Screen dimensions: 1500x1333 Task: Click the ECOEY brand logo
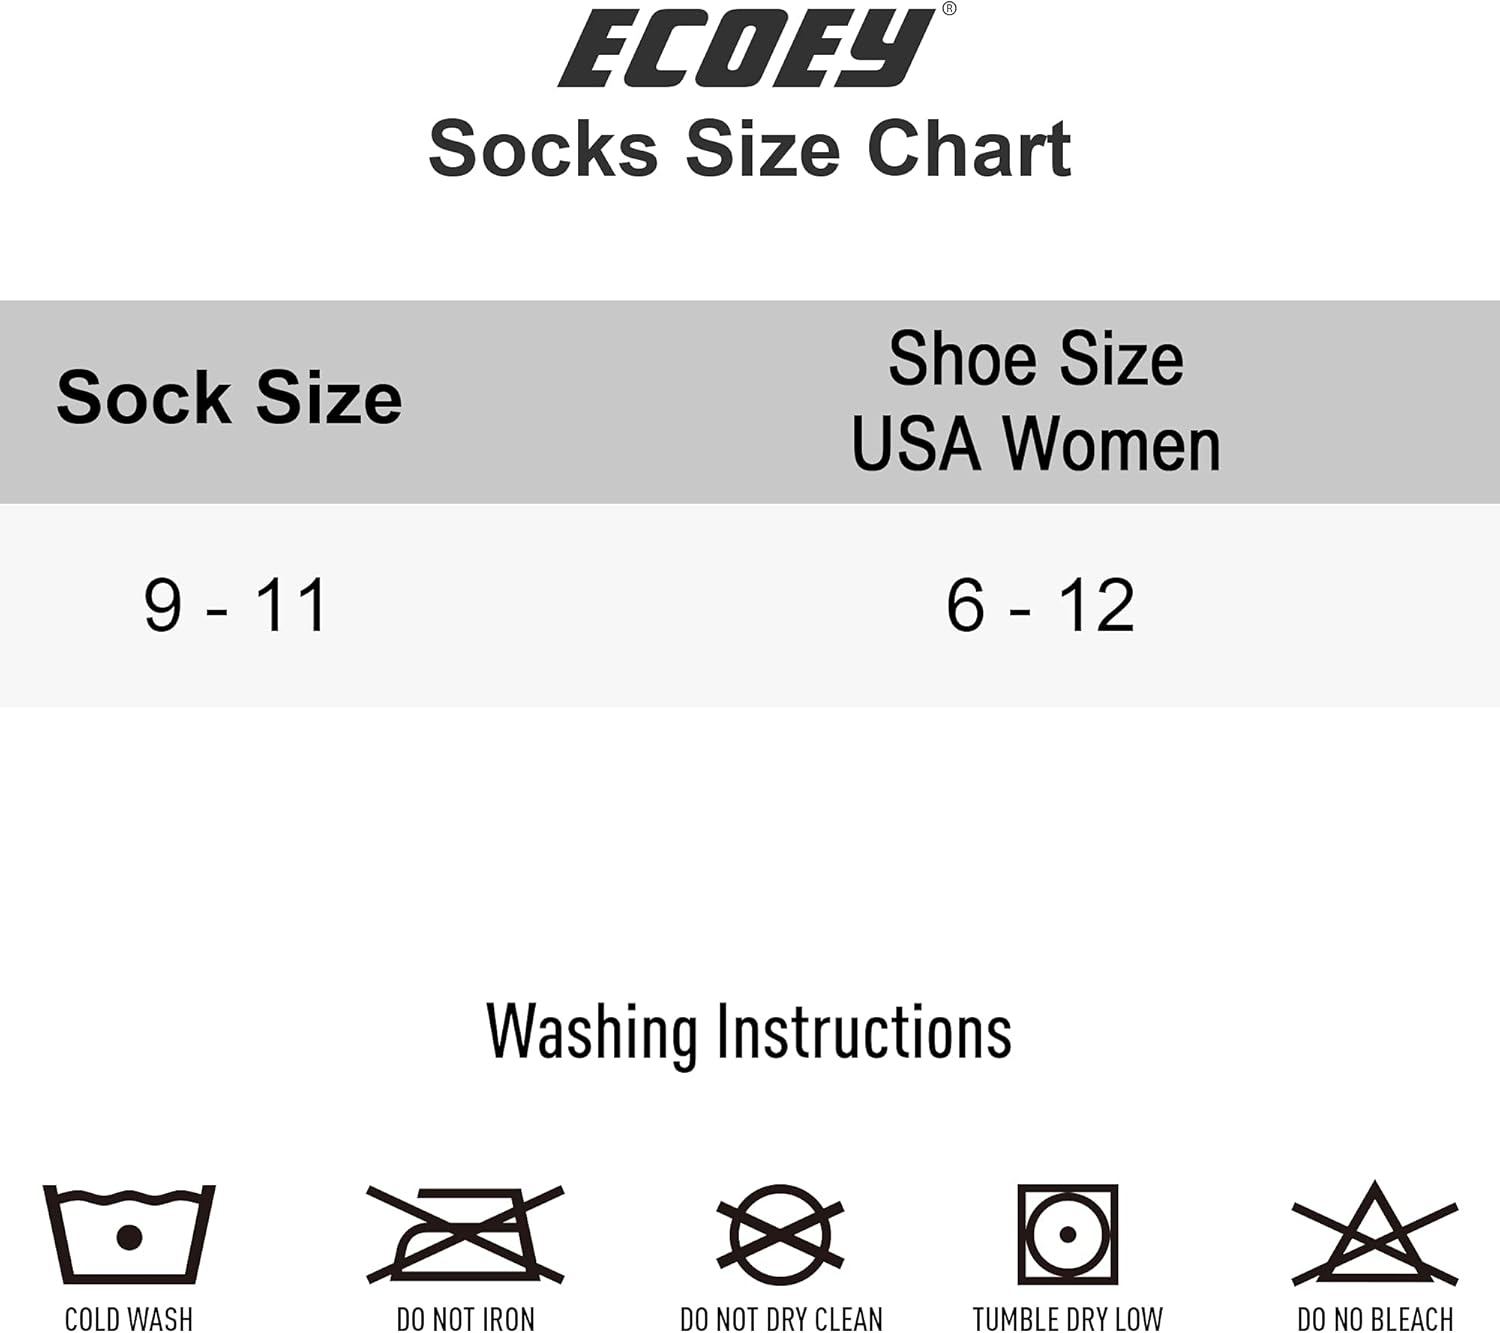point(747,48)
